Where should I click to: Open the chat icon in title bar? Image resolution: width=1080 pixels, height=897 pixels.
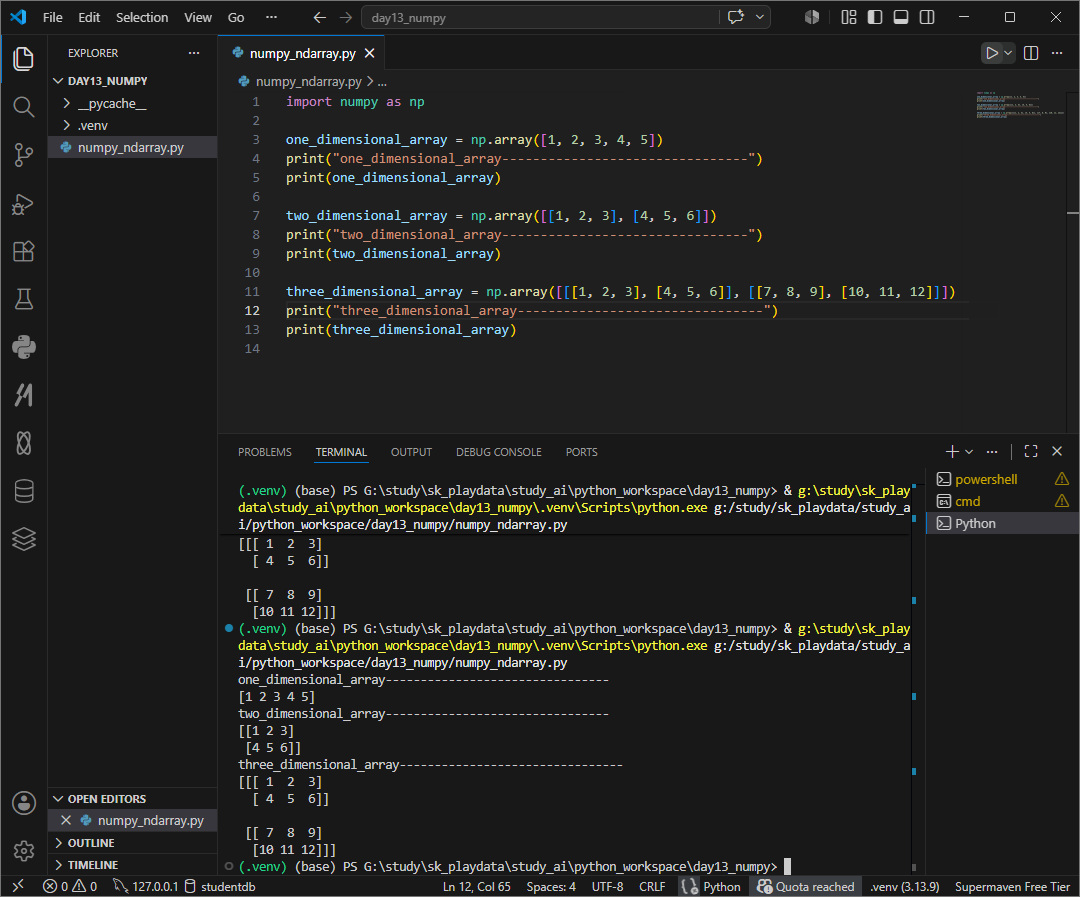tap(736, 17)
